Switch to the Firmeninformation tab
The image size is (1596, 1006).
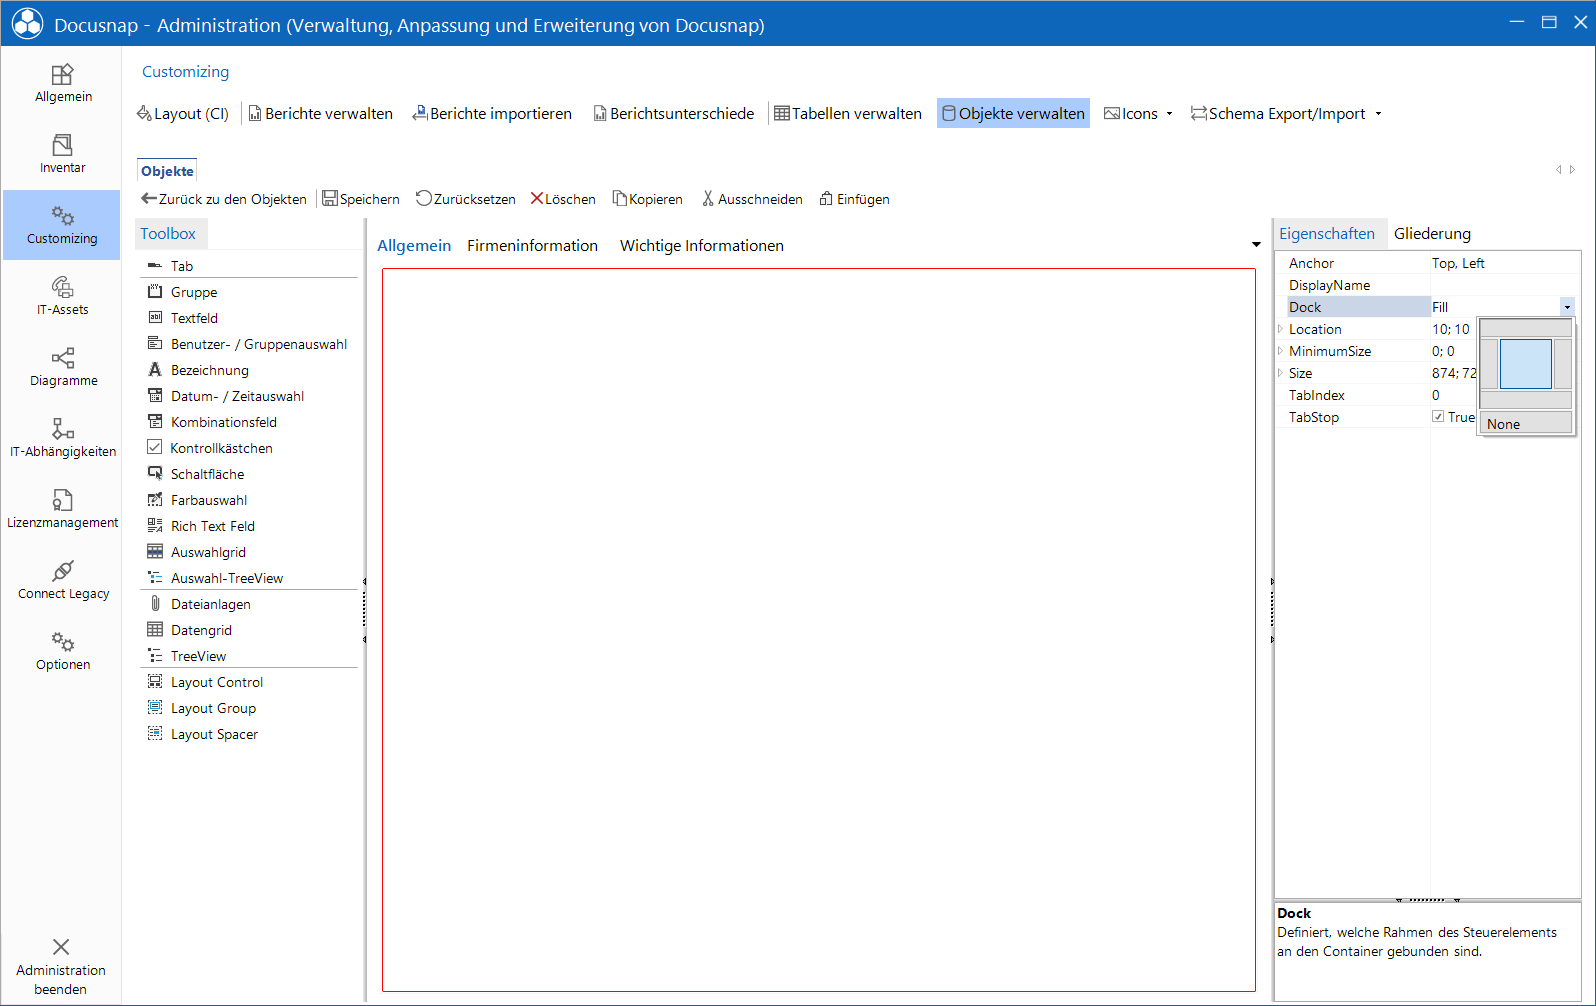click(532, 245)
